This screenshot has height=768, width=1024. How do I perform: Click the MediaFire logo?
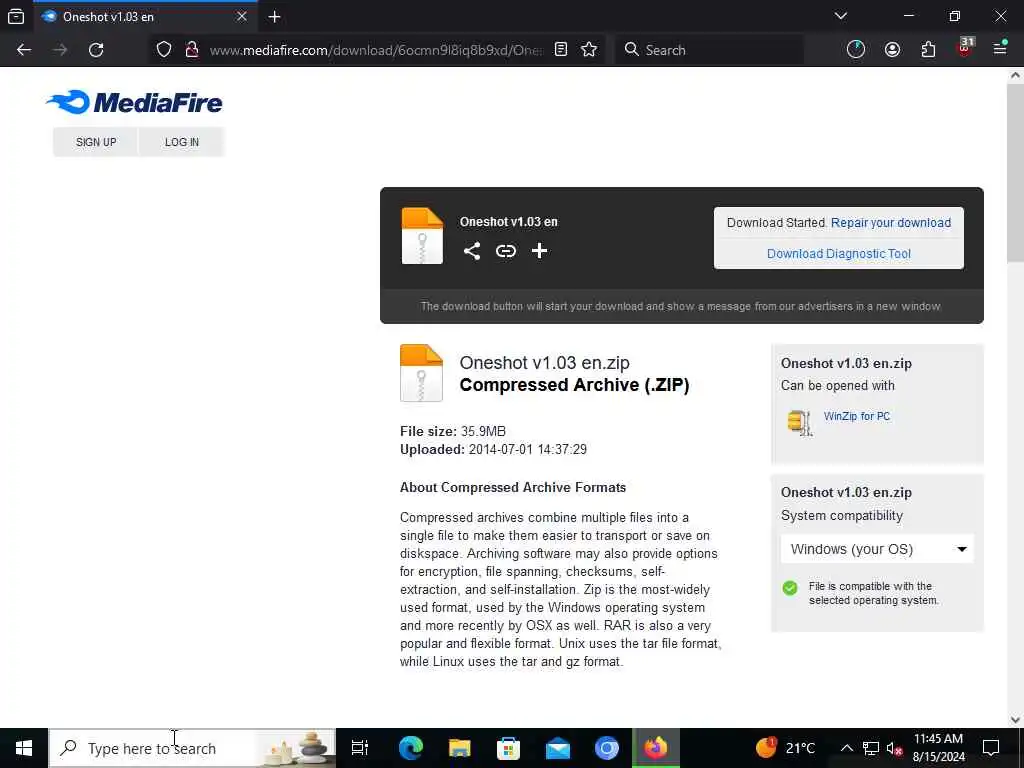coord(135,103)
